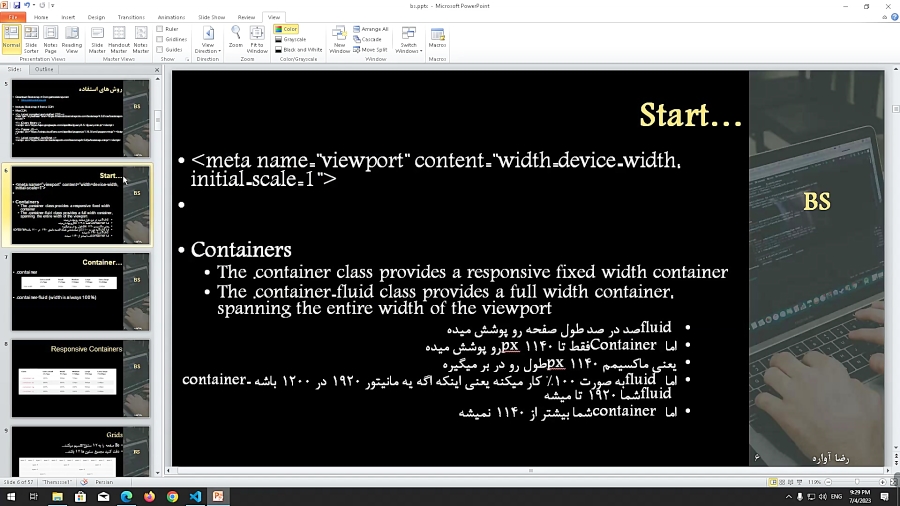Click Arrange All windows
This screenshot has height=506, width=900.
click(x=373, y=30)
